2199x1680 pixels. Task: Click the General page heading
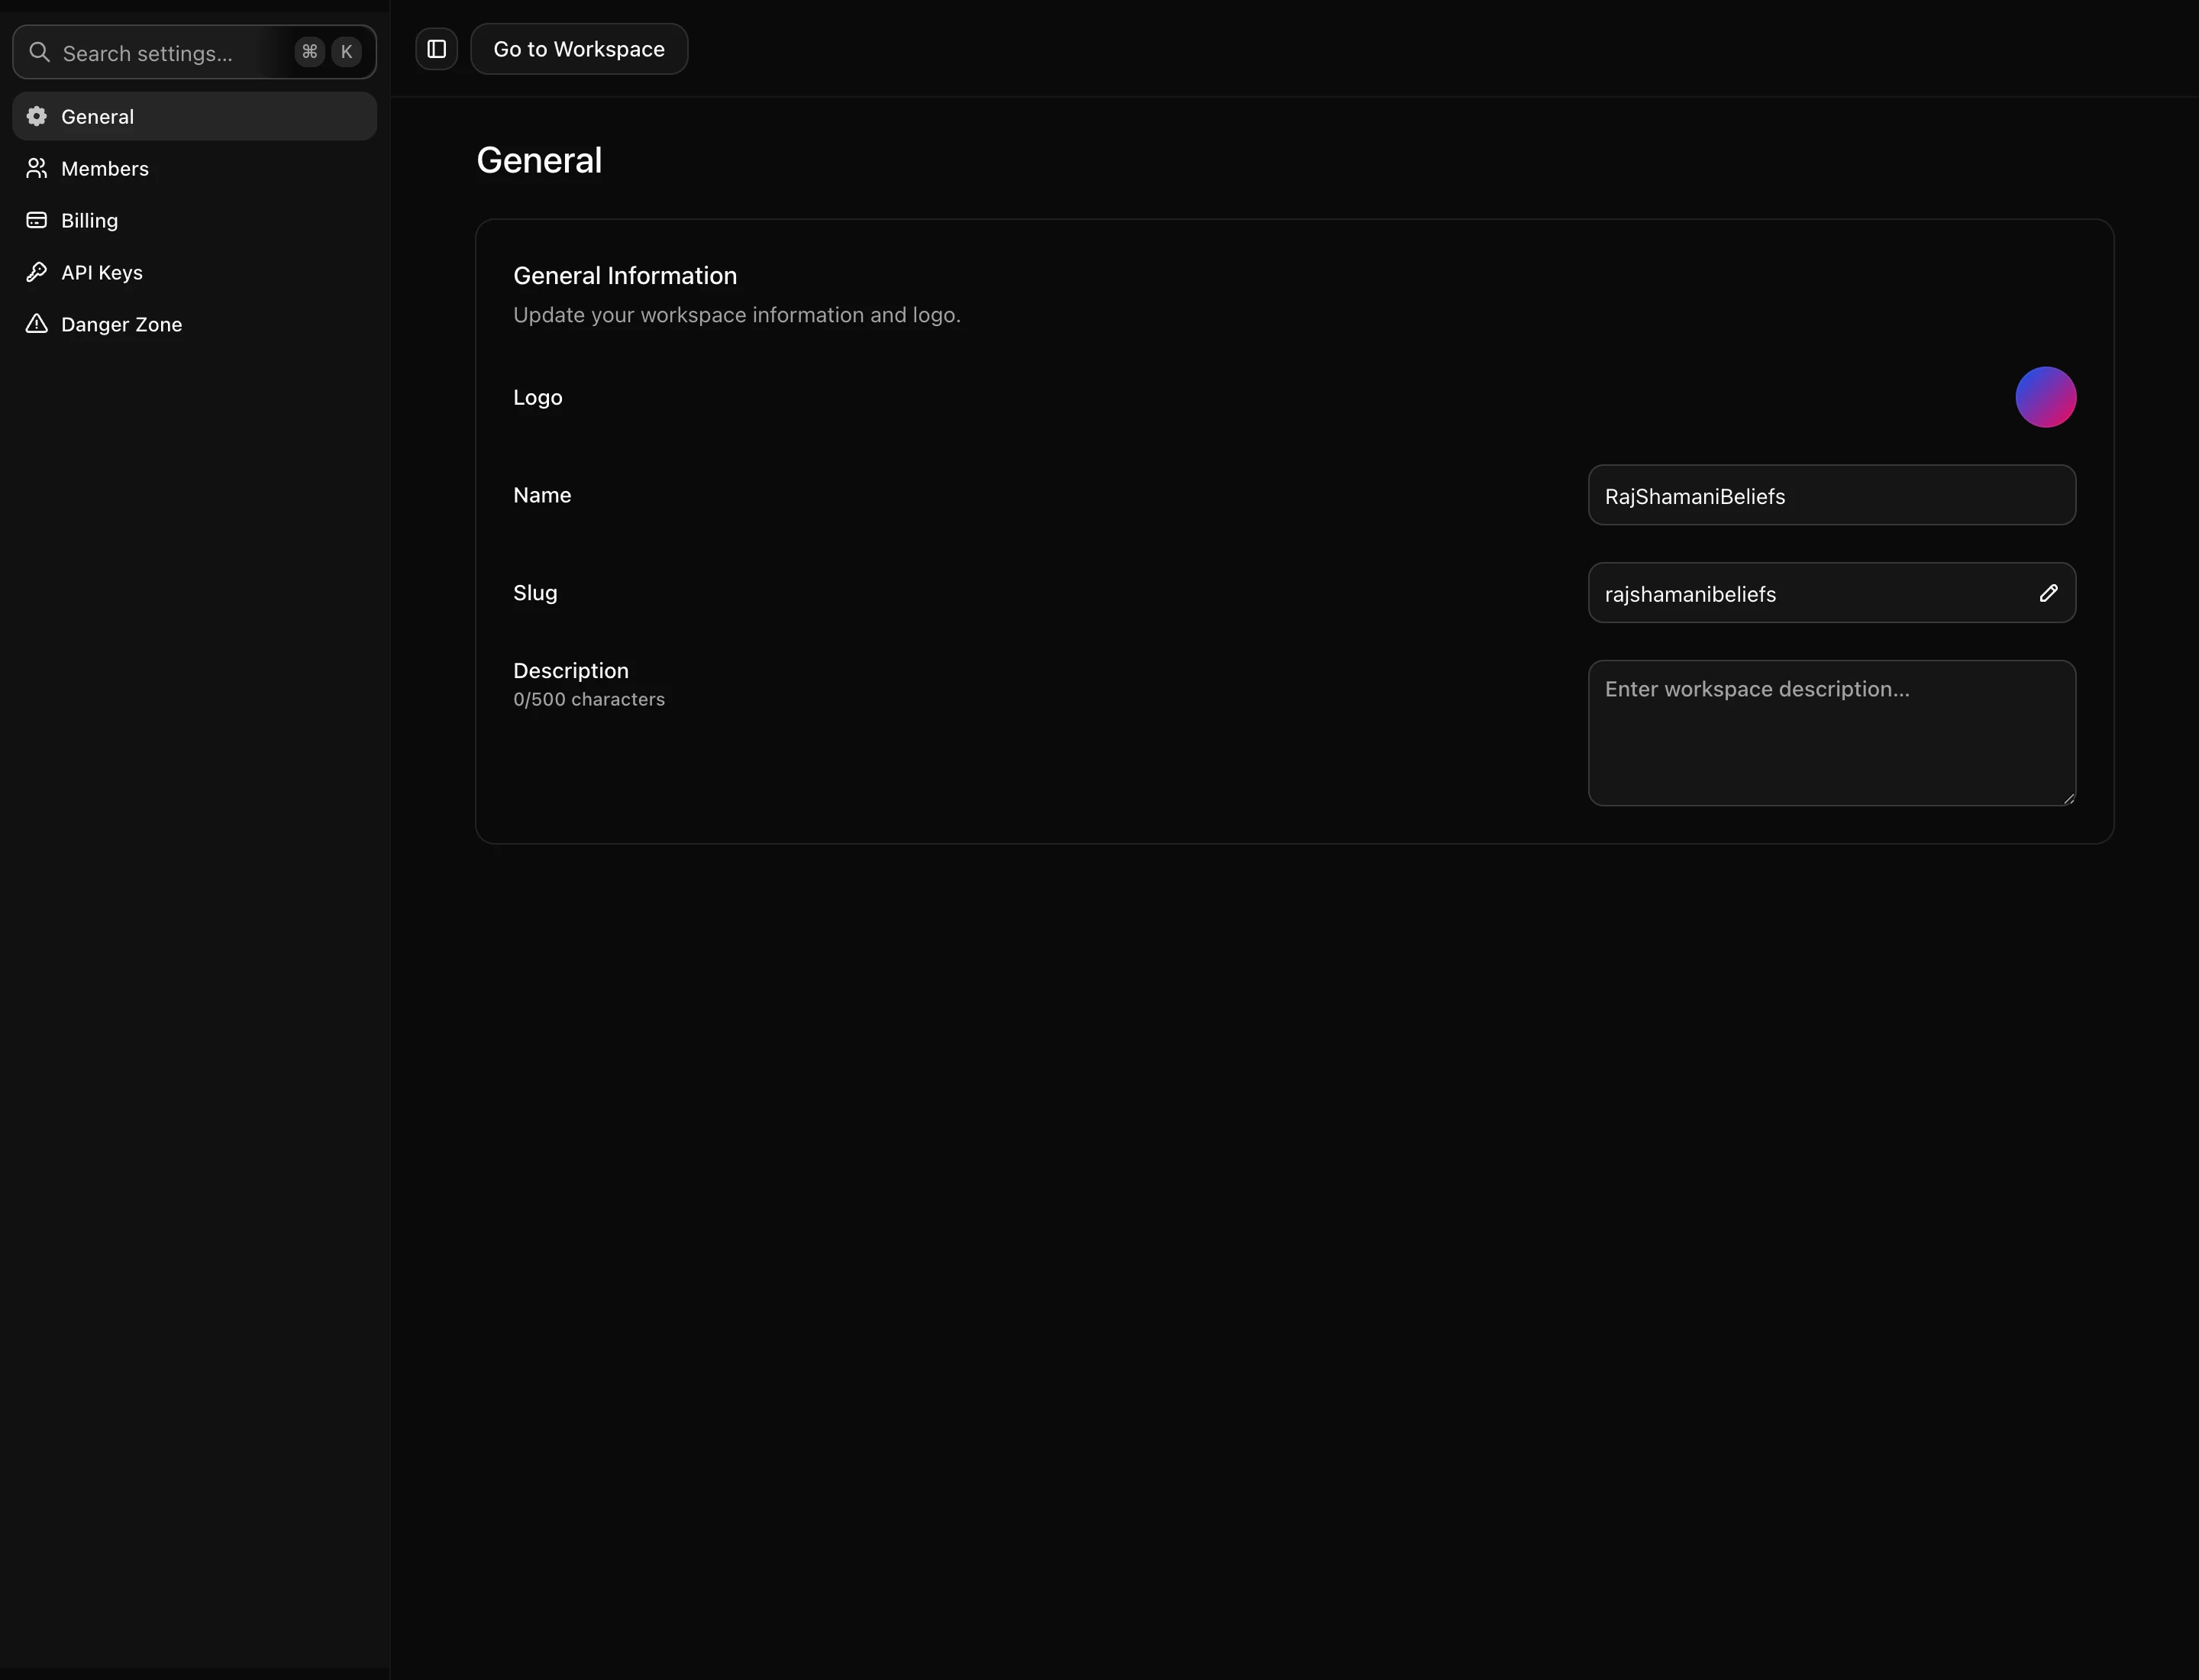pos(539,160)
